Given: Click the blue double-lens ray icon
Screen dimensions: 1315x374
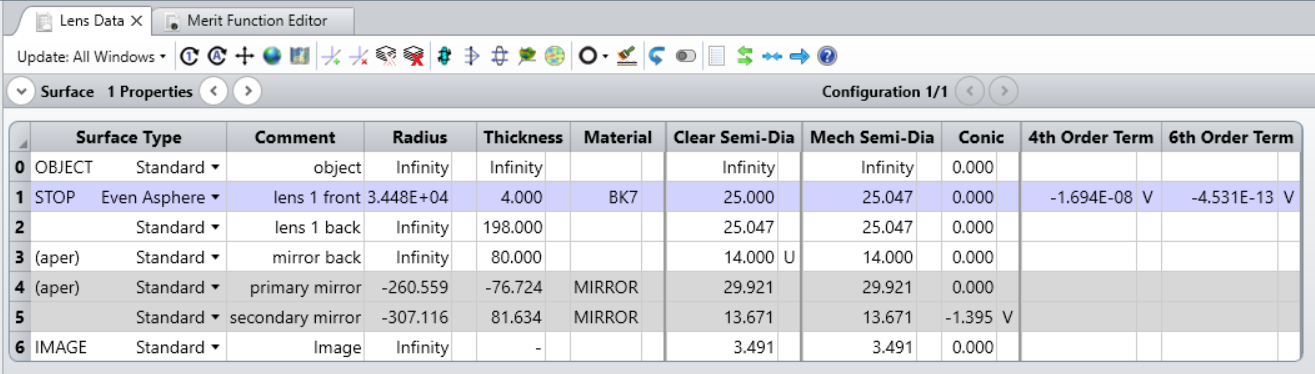Looking at the screenshot, I should 500,57.
